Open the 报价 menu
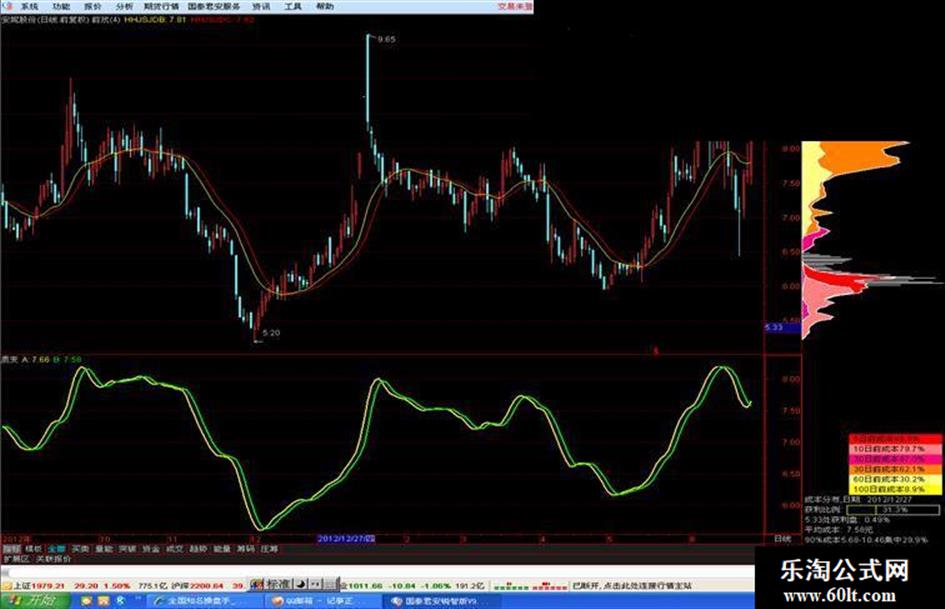Image resolution: width=945 pixels, height=609 pixels. [93, 6]
